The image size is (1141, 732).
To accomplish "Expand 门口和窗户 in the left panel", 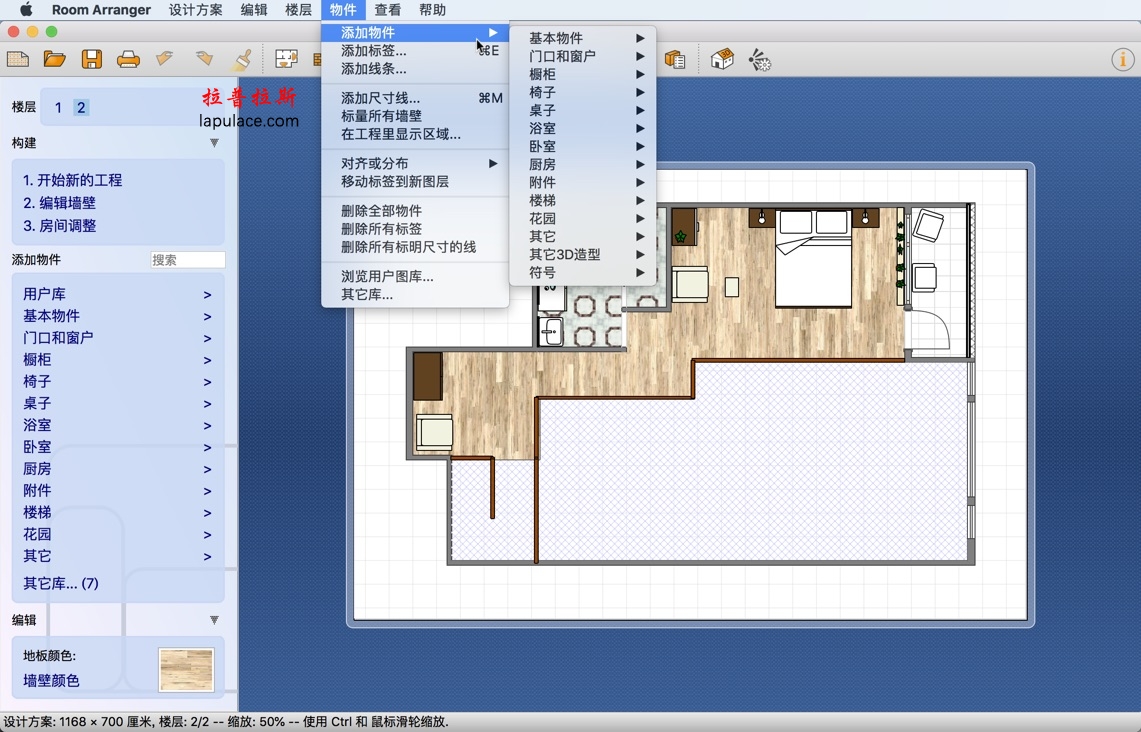I will tap(118, 338).
